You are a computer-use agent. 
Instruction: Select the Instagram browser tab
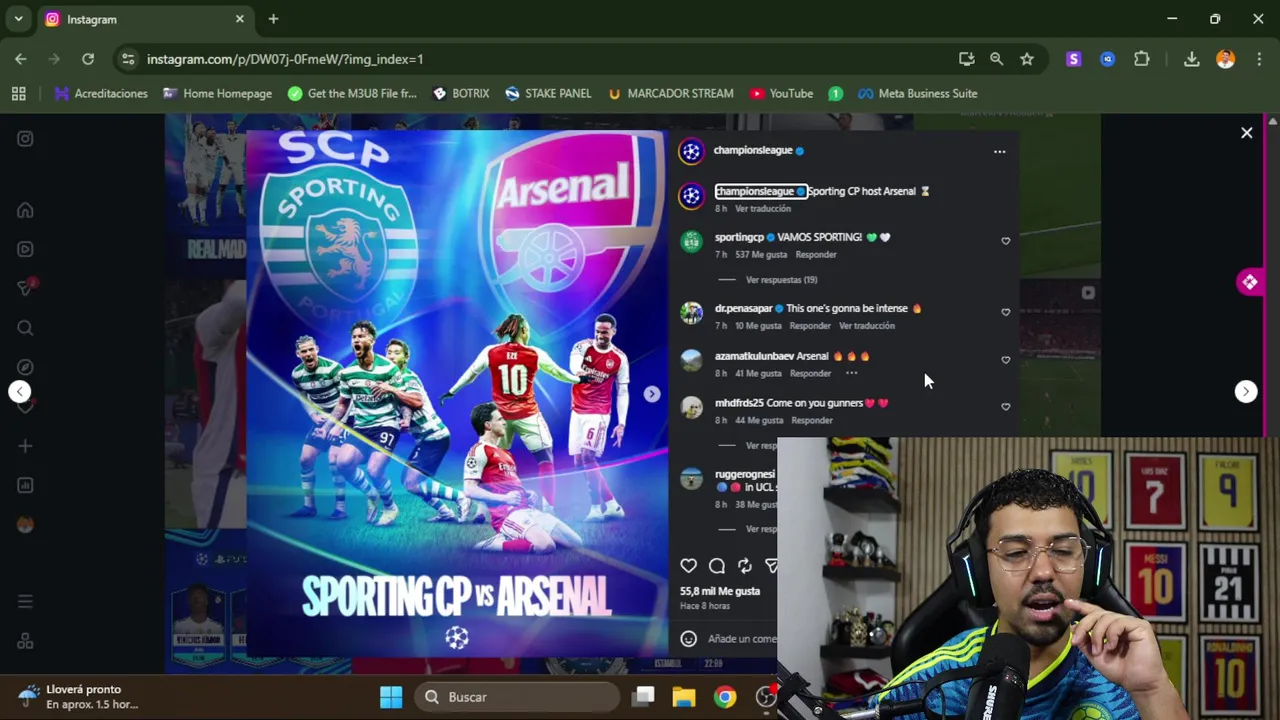click(x=145, y=19)
